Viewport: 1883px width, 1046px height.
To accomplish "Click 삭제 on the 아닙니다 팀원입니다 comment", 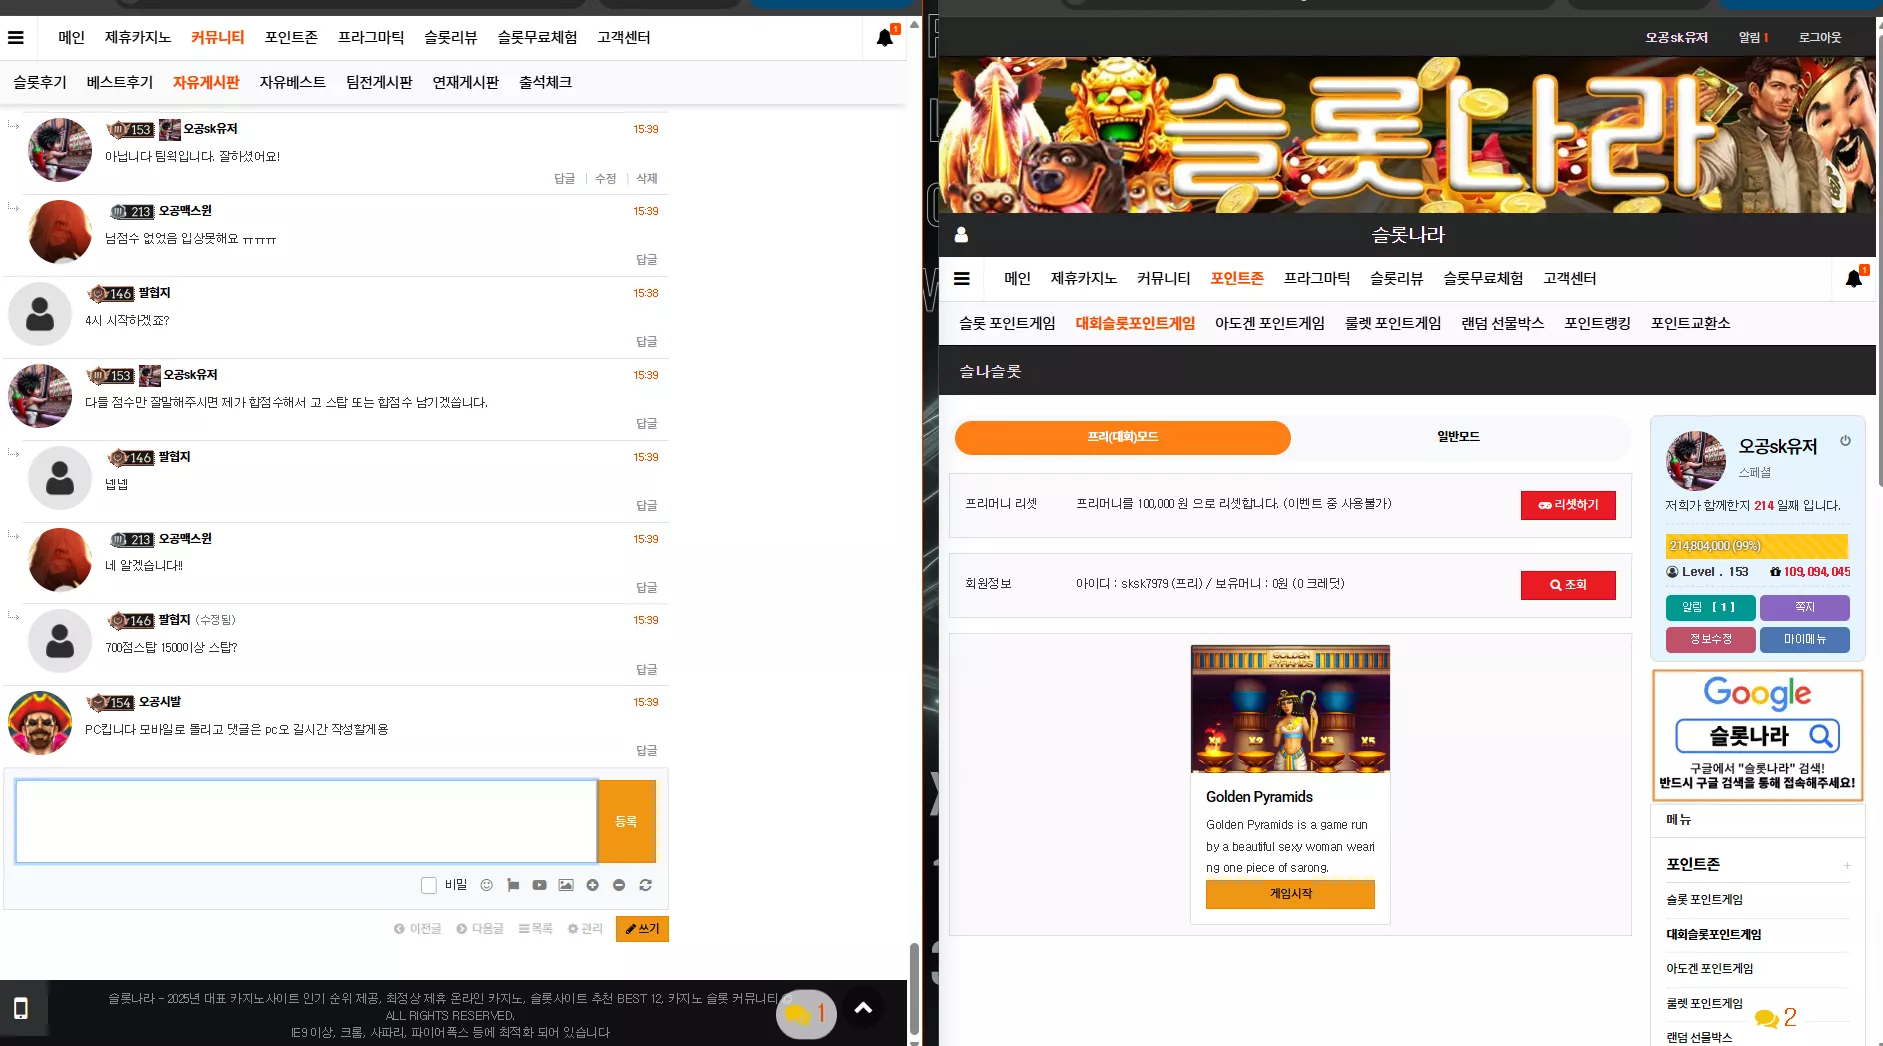I will click(647, 179).
